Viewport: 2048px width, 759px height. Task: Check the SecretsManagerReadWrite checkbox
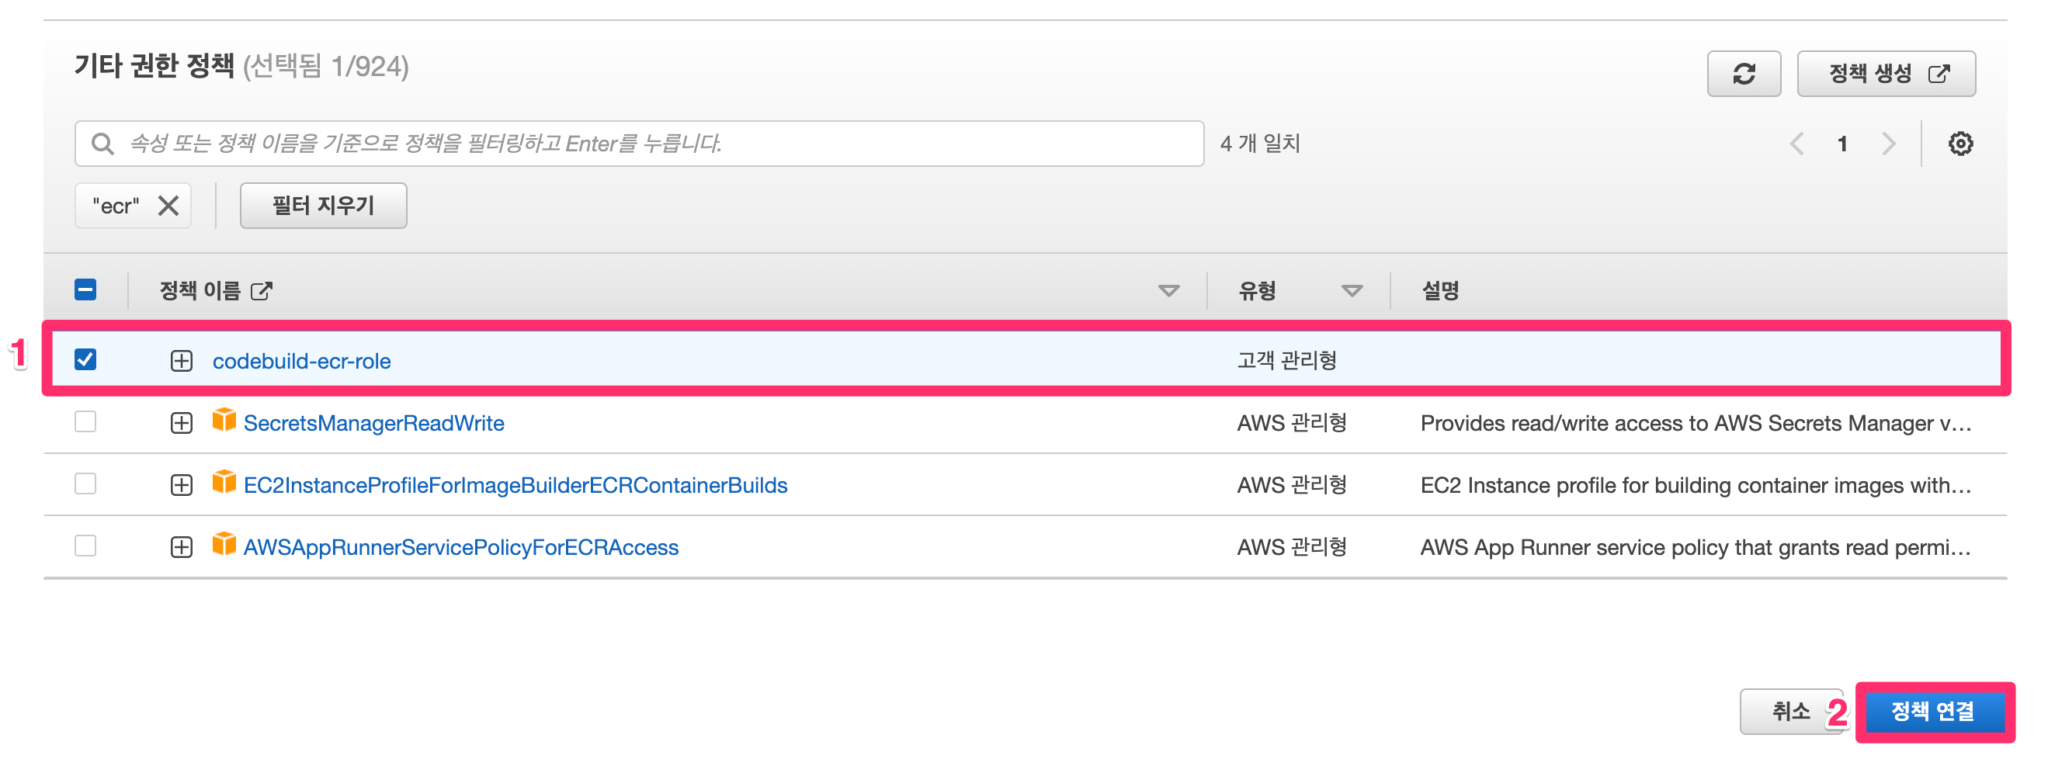[85, 422]
